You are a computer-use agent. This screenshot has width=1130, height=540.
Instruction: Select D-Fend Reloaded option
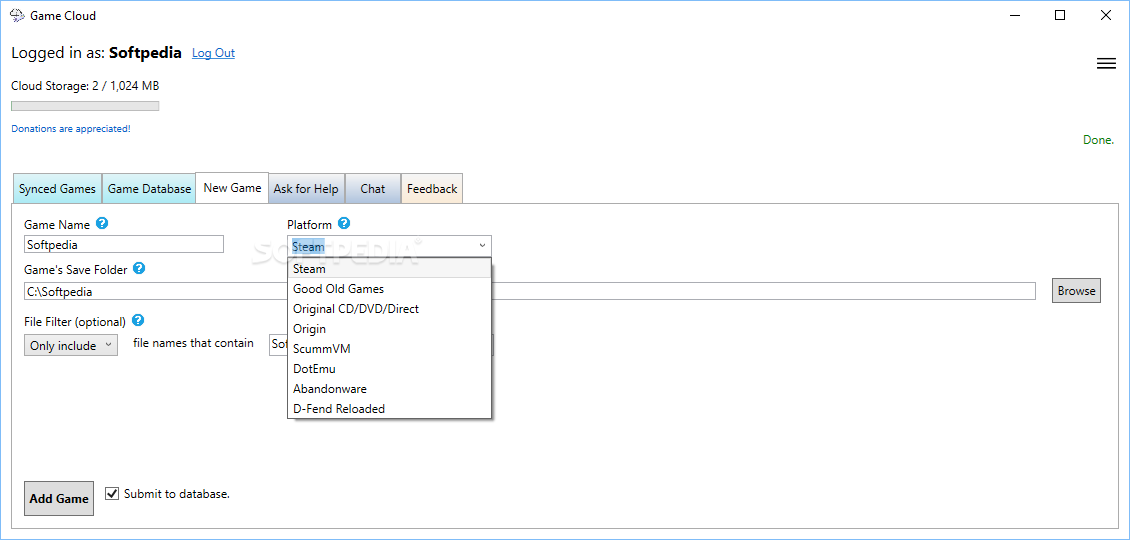(x=389, y=409)
